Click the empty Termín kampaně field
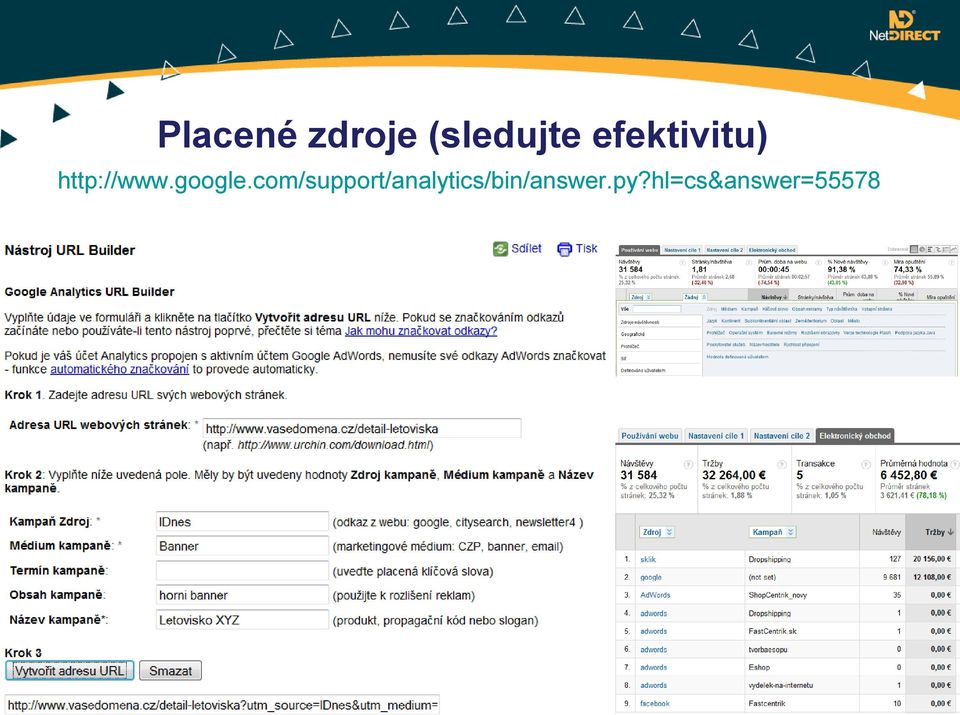Viewport: 960px width, 715px height. pos(242,571)
